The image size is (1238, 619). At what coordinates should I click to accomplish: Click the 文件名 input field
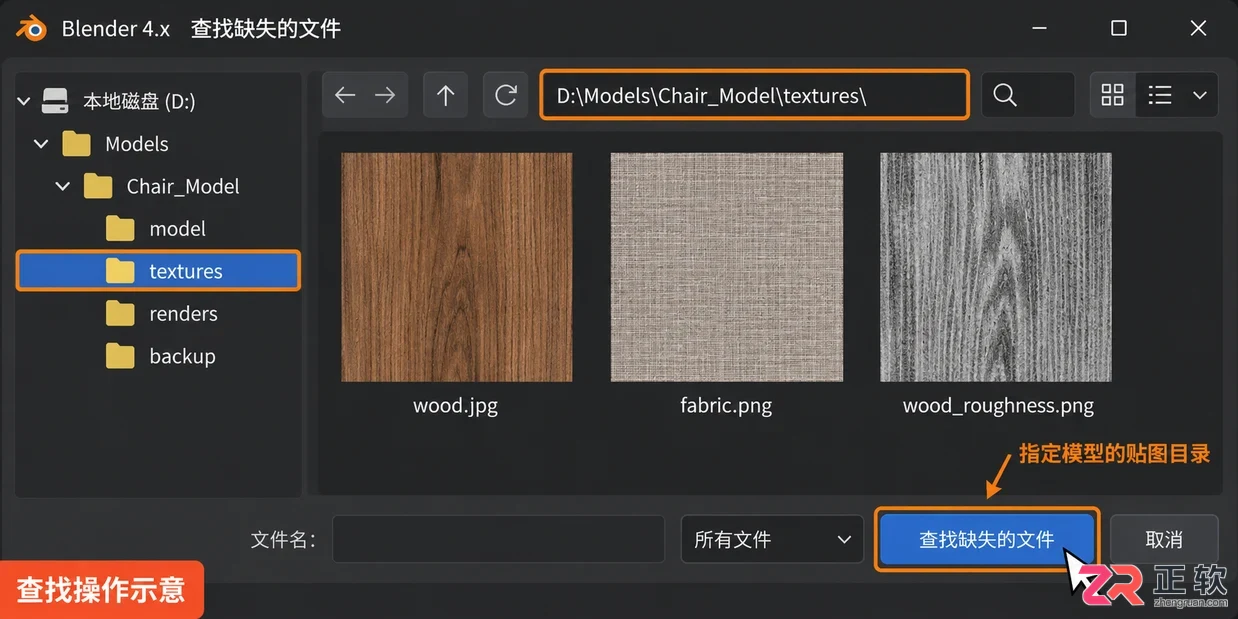pos(498,539)
